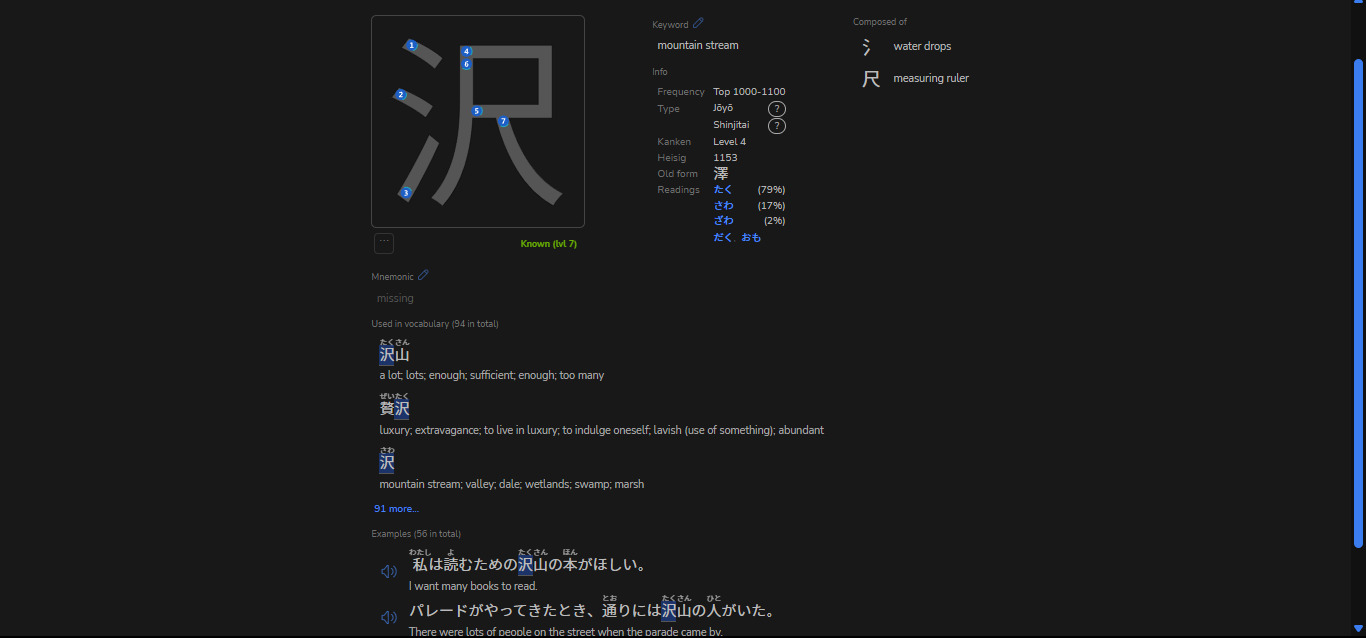This screenshot has width=1366, height=638.
Task: Open help icon next to Jōyō
Action: [776, 109]
